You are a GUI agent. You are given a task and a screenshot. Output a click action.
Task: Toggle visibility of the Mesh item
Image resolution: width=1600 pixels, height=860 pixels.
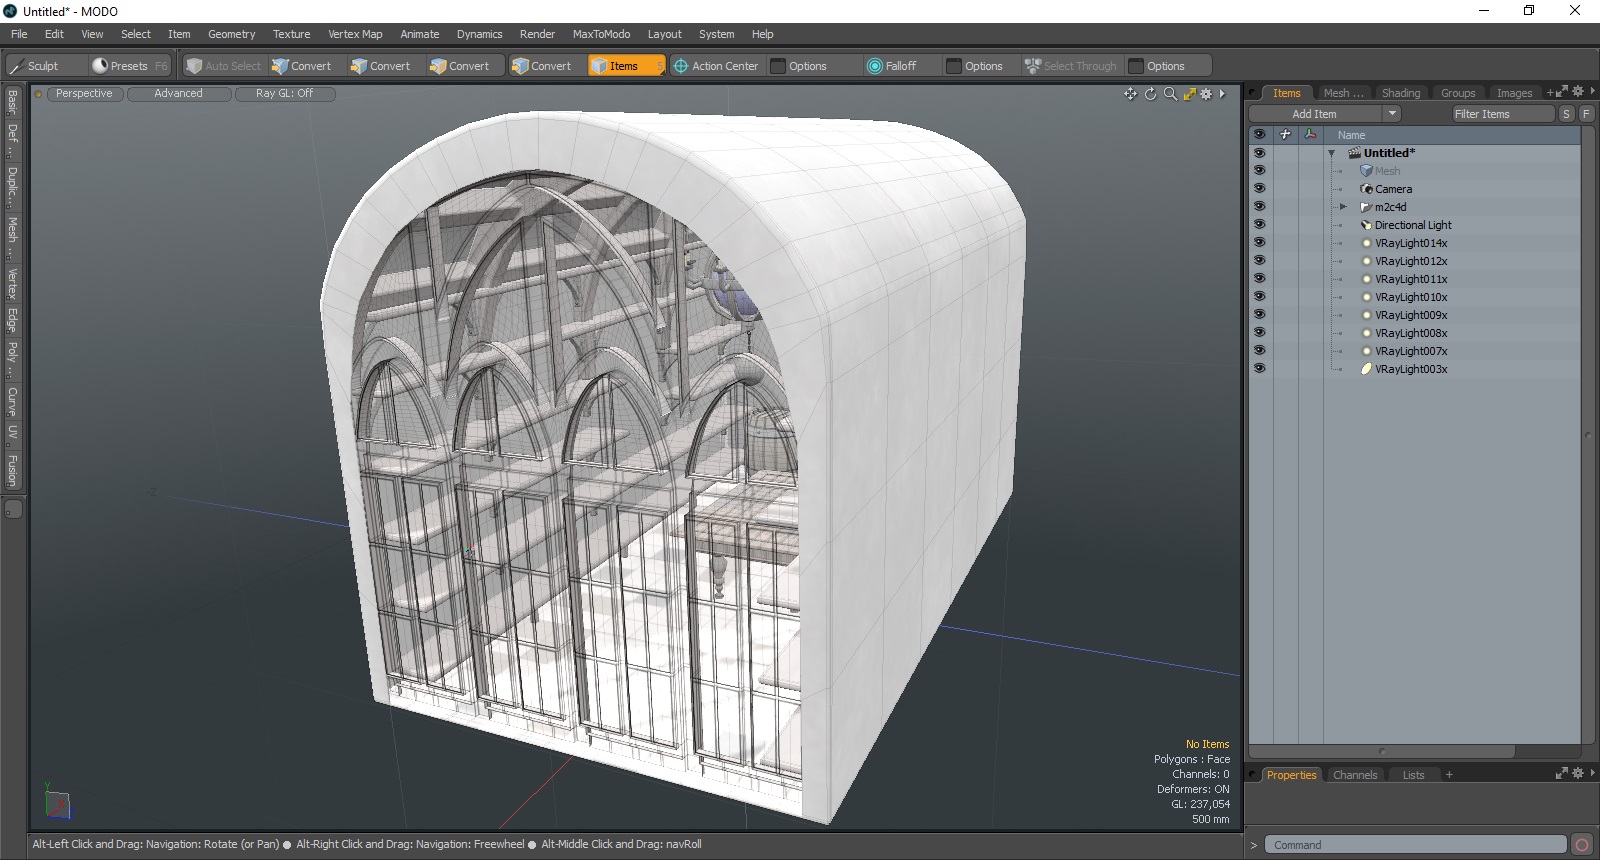pyautogui.click(x=1259, y=171)
